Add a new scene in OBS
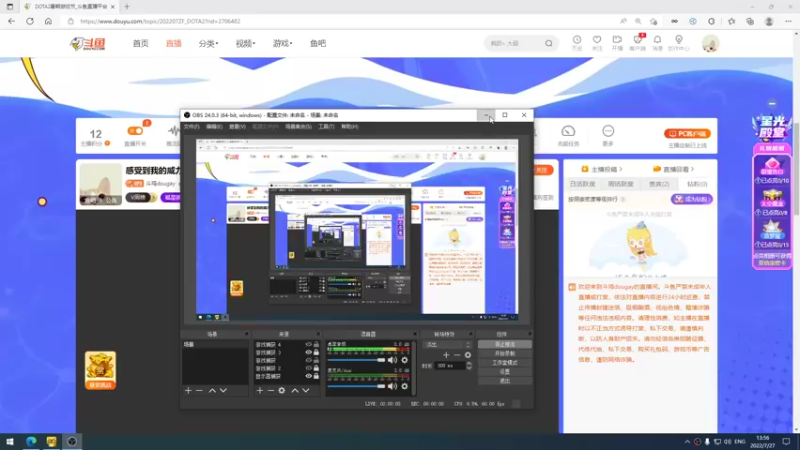 point(188,390)
